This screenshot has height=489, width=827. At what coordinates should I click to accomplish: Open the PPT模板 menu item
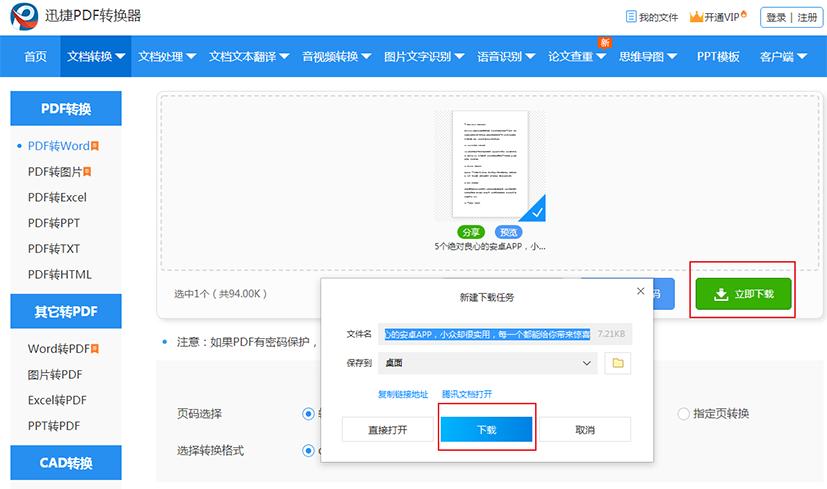[718, 56]
